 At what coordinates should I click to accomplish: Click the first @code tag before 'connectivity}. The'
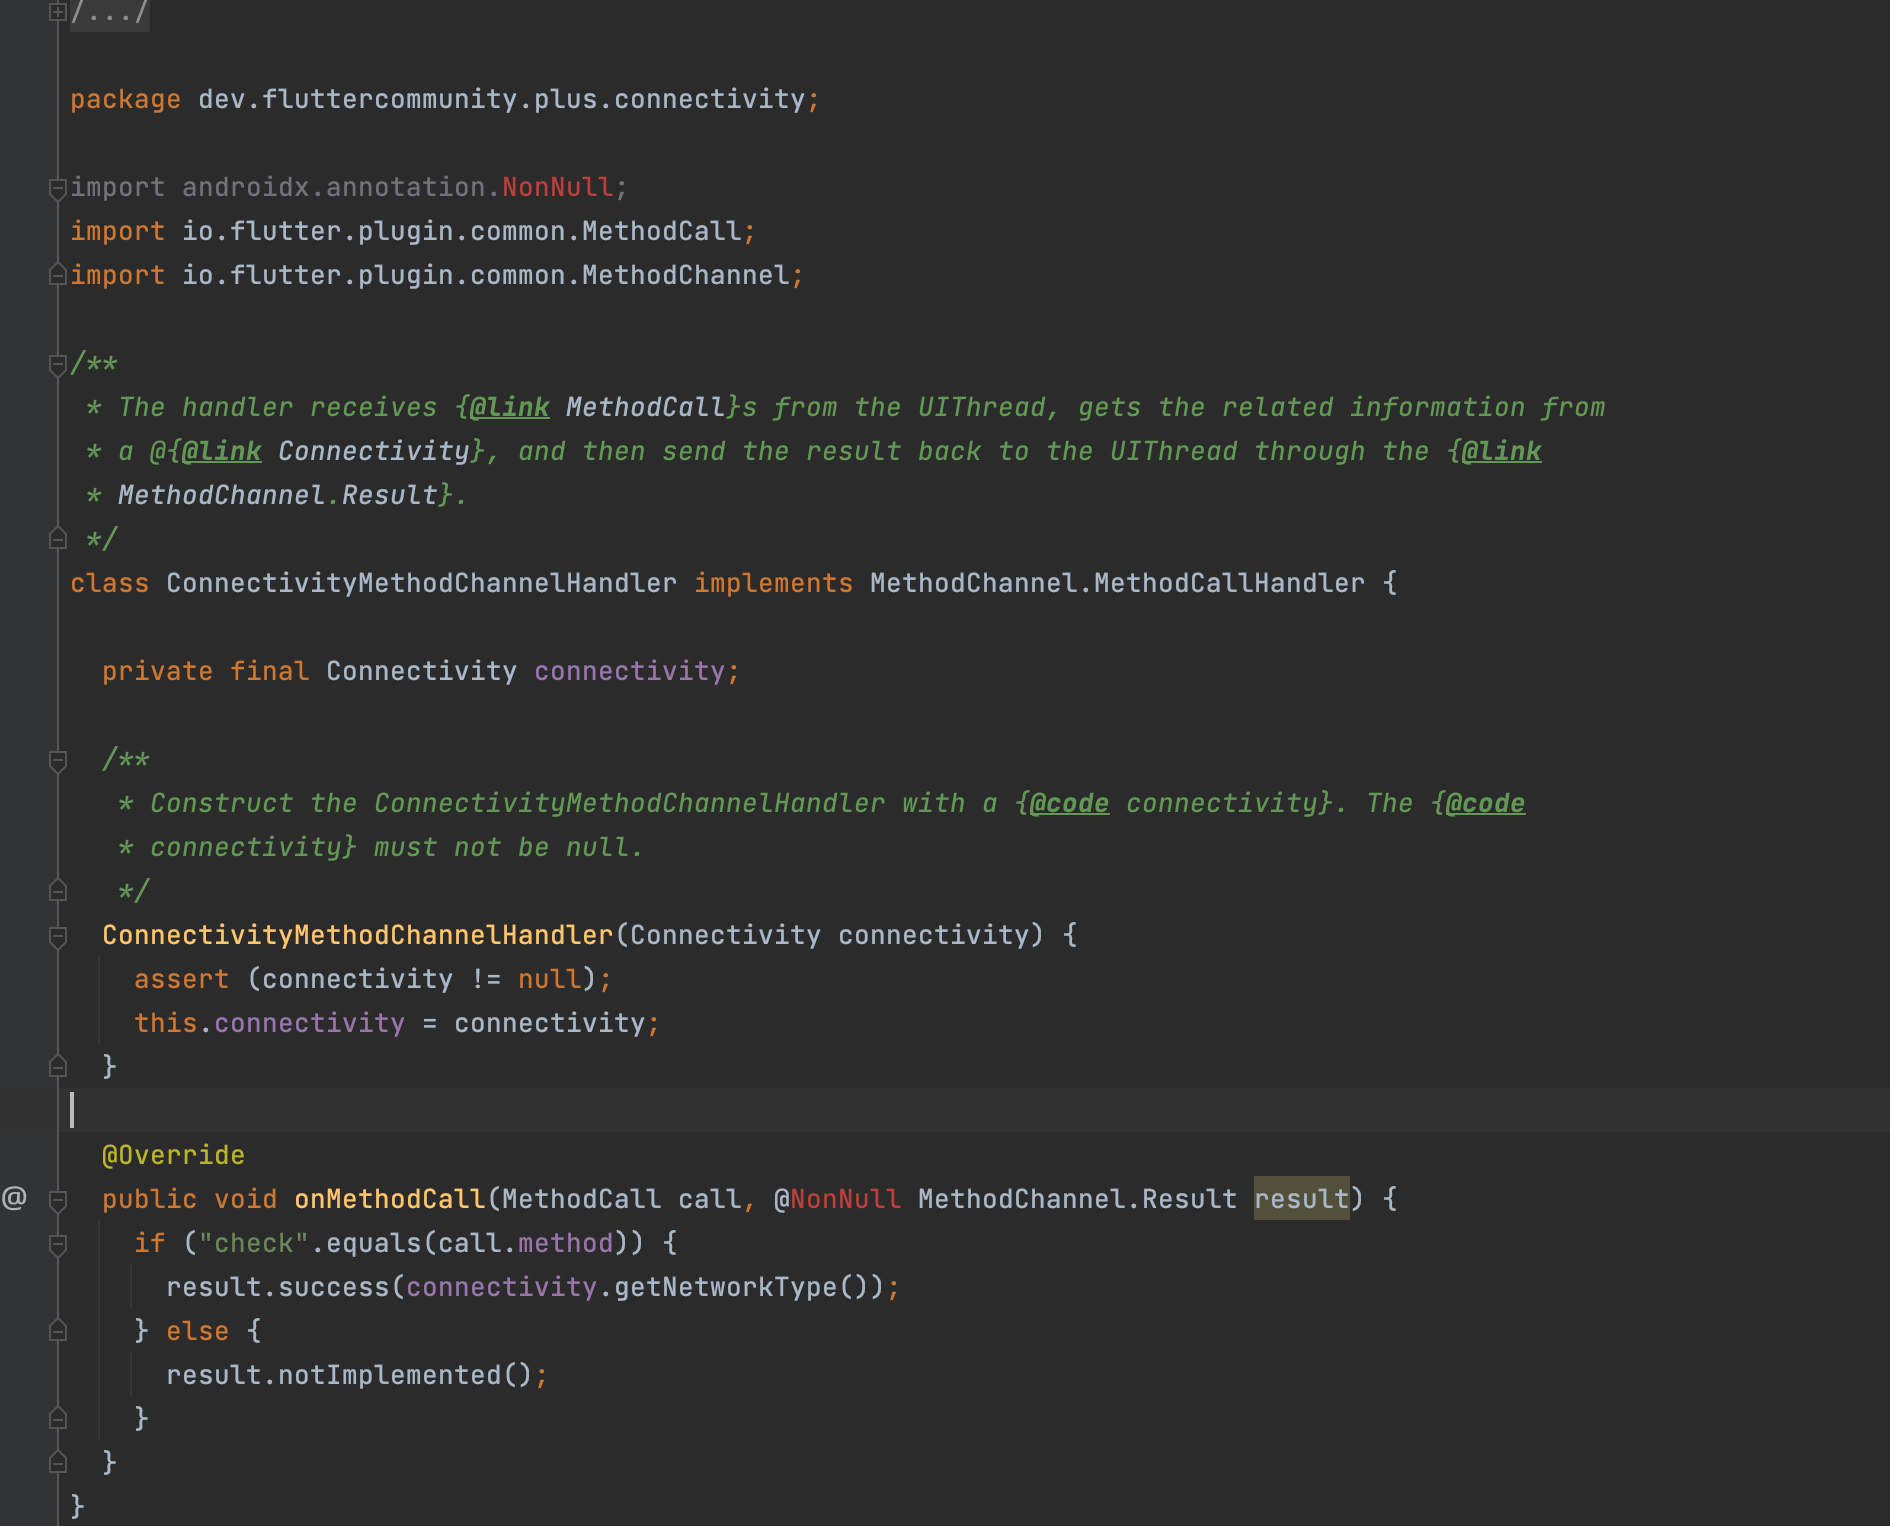(x=1069, y=803)
